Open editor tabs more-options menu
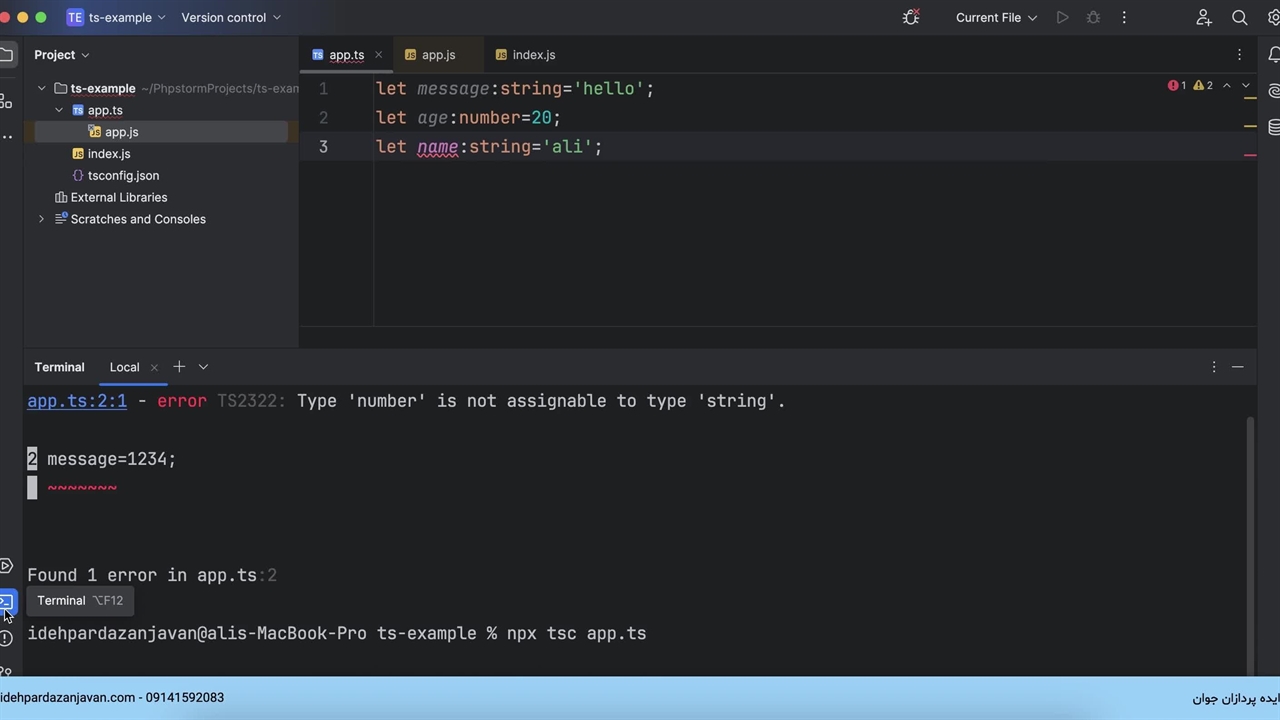Screen dimensions: 1280x720 [x=1239, y=55]
